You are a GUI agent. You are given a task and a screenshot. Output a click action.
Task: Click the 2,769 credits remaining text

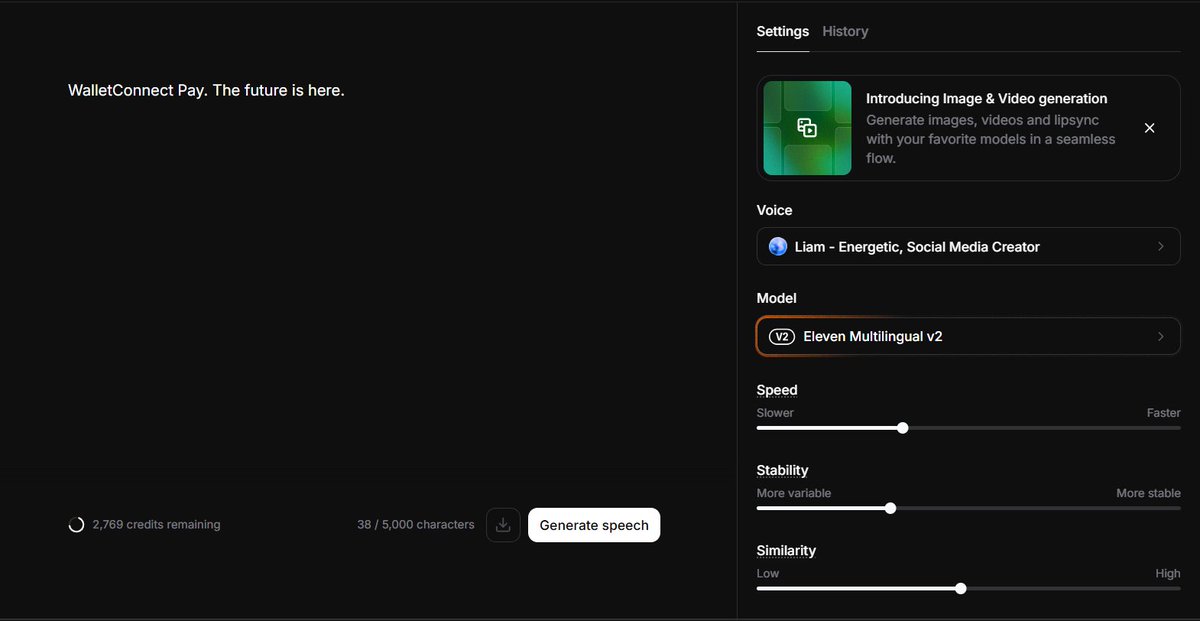(156, 525)
